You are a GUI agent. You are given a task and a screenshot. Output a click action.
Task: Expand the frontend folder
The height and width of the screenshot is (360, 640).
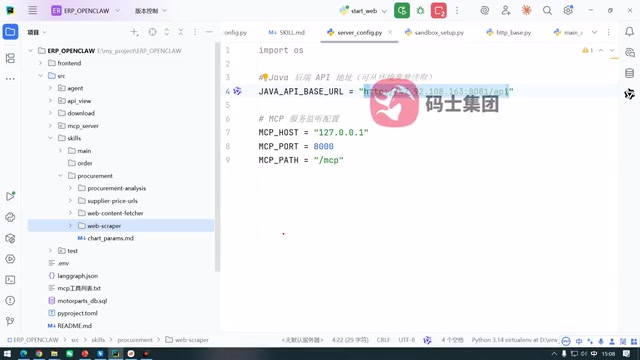click(40, 63)
